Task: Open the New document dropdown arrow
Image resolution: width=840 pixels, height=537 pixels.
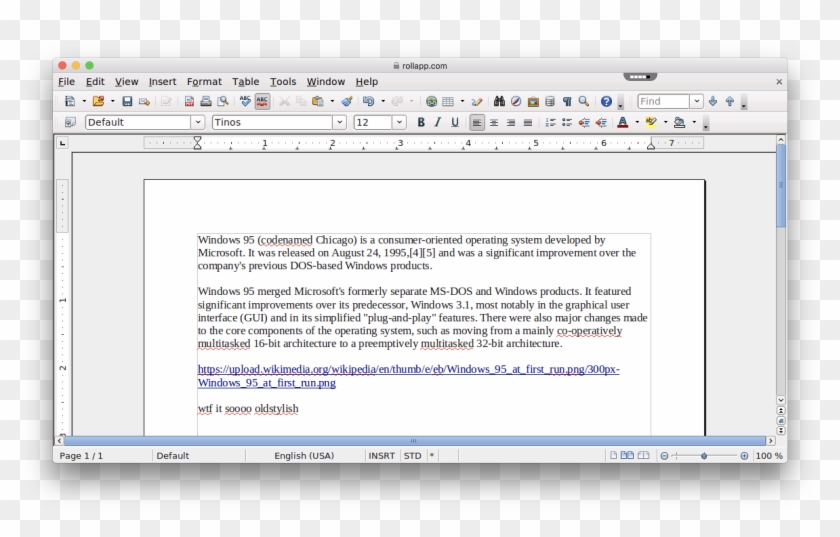Action: [84, 101]
